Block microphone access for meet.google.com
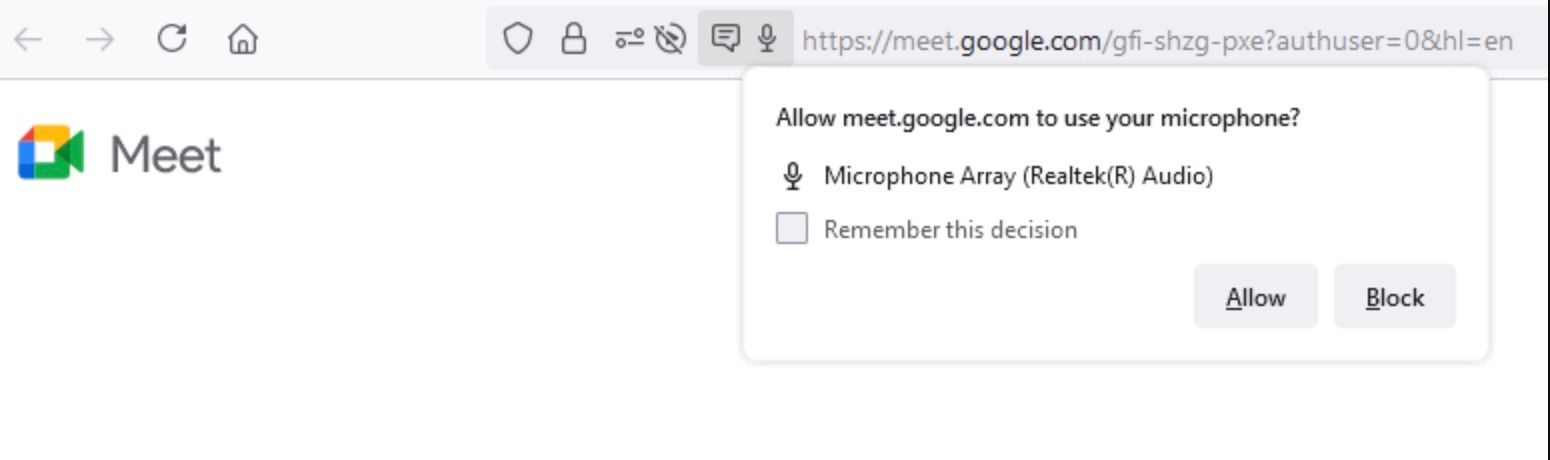Screen dimensions: 1550x460 (x=1394, y=297)
